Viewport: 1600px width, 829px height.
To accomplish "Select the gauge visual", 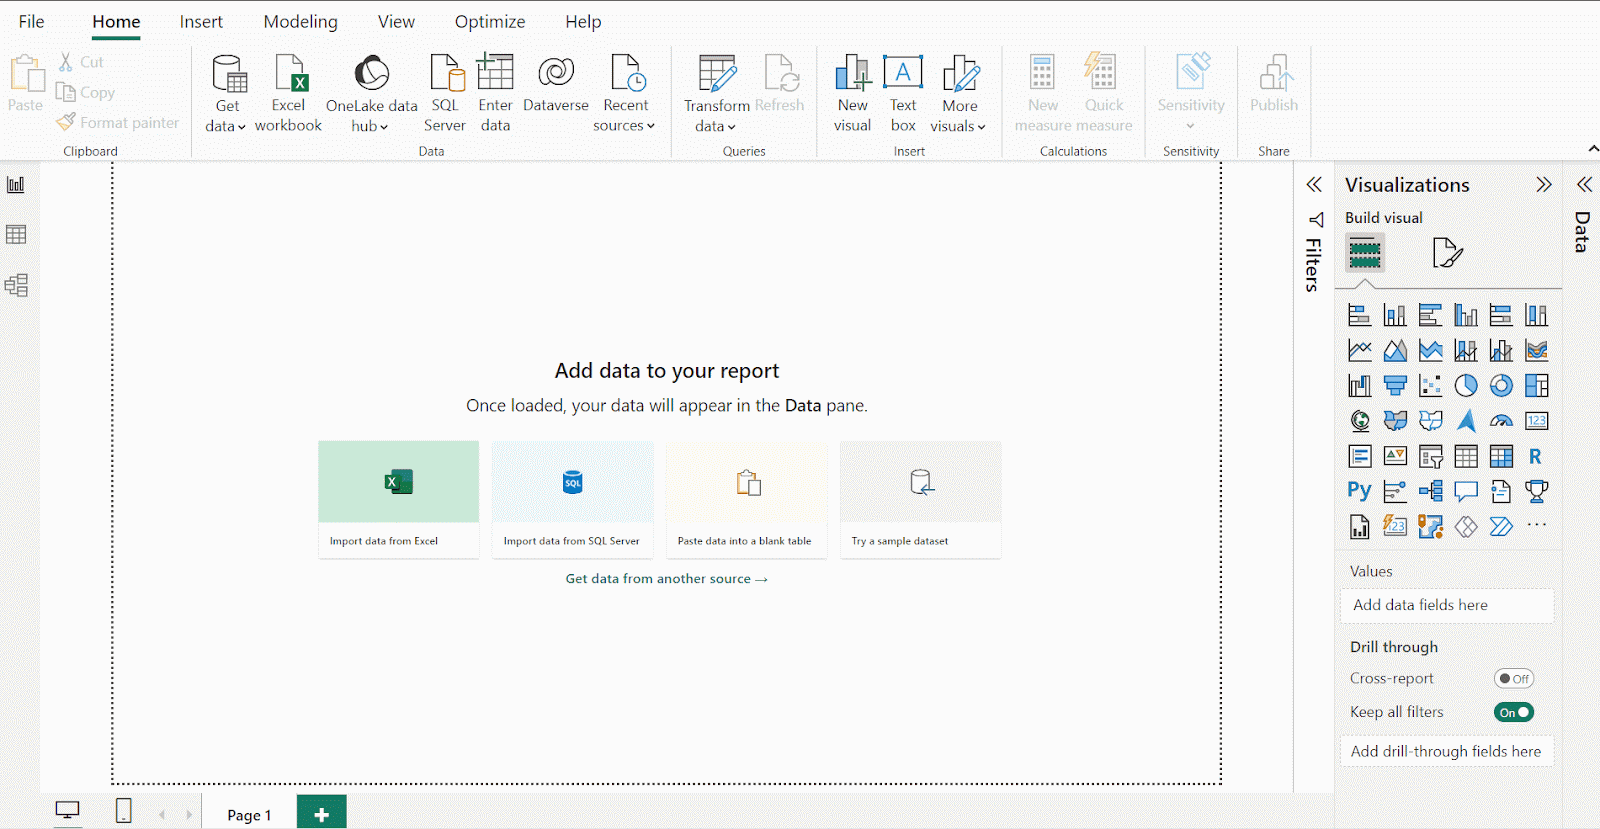I will pos(1501,421).
